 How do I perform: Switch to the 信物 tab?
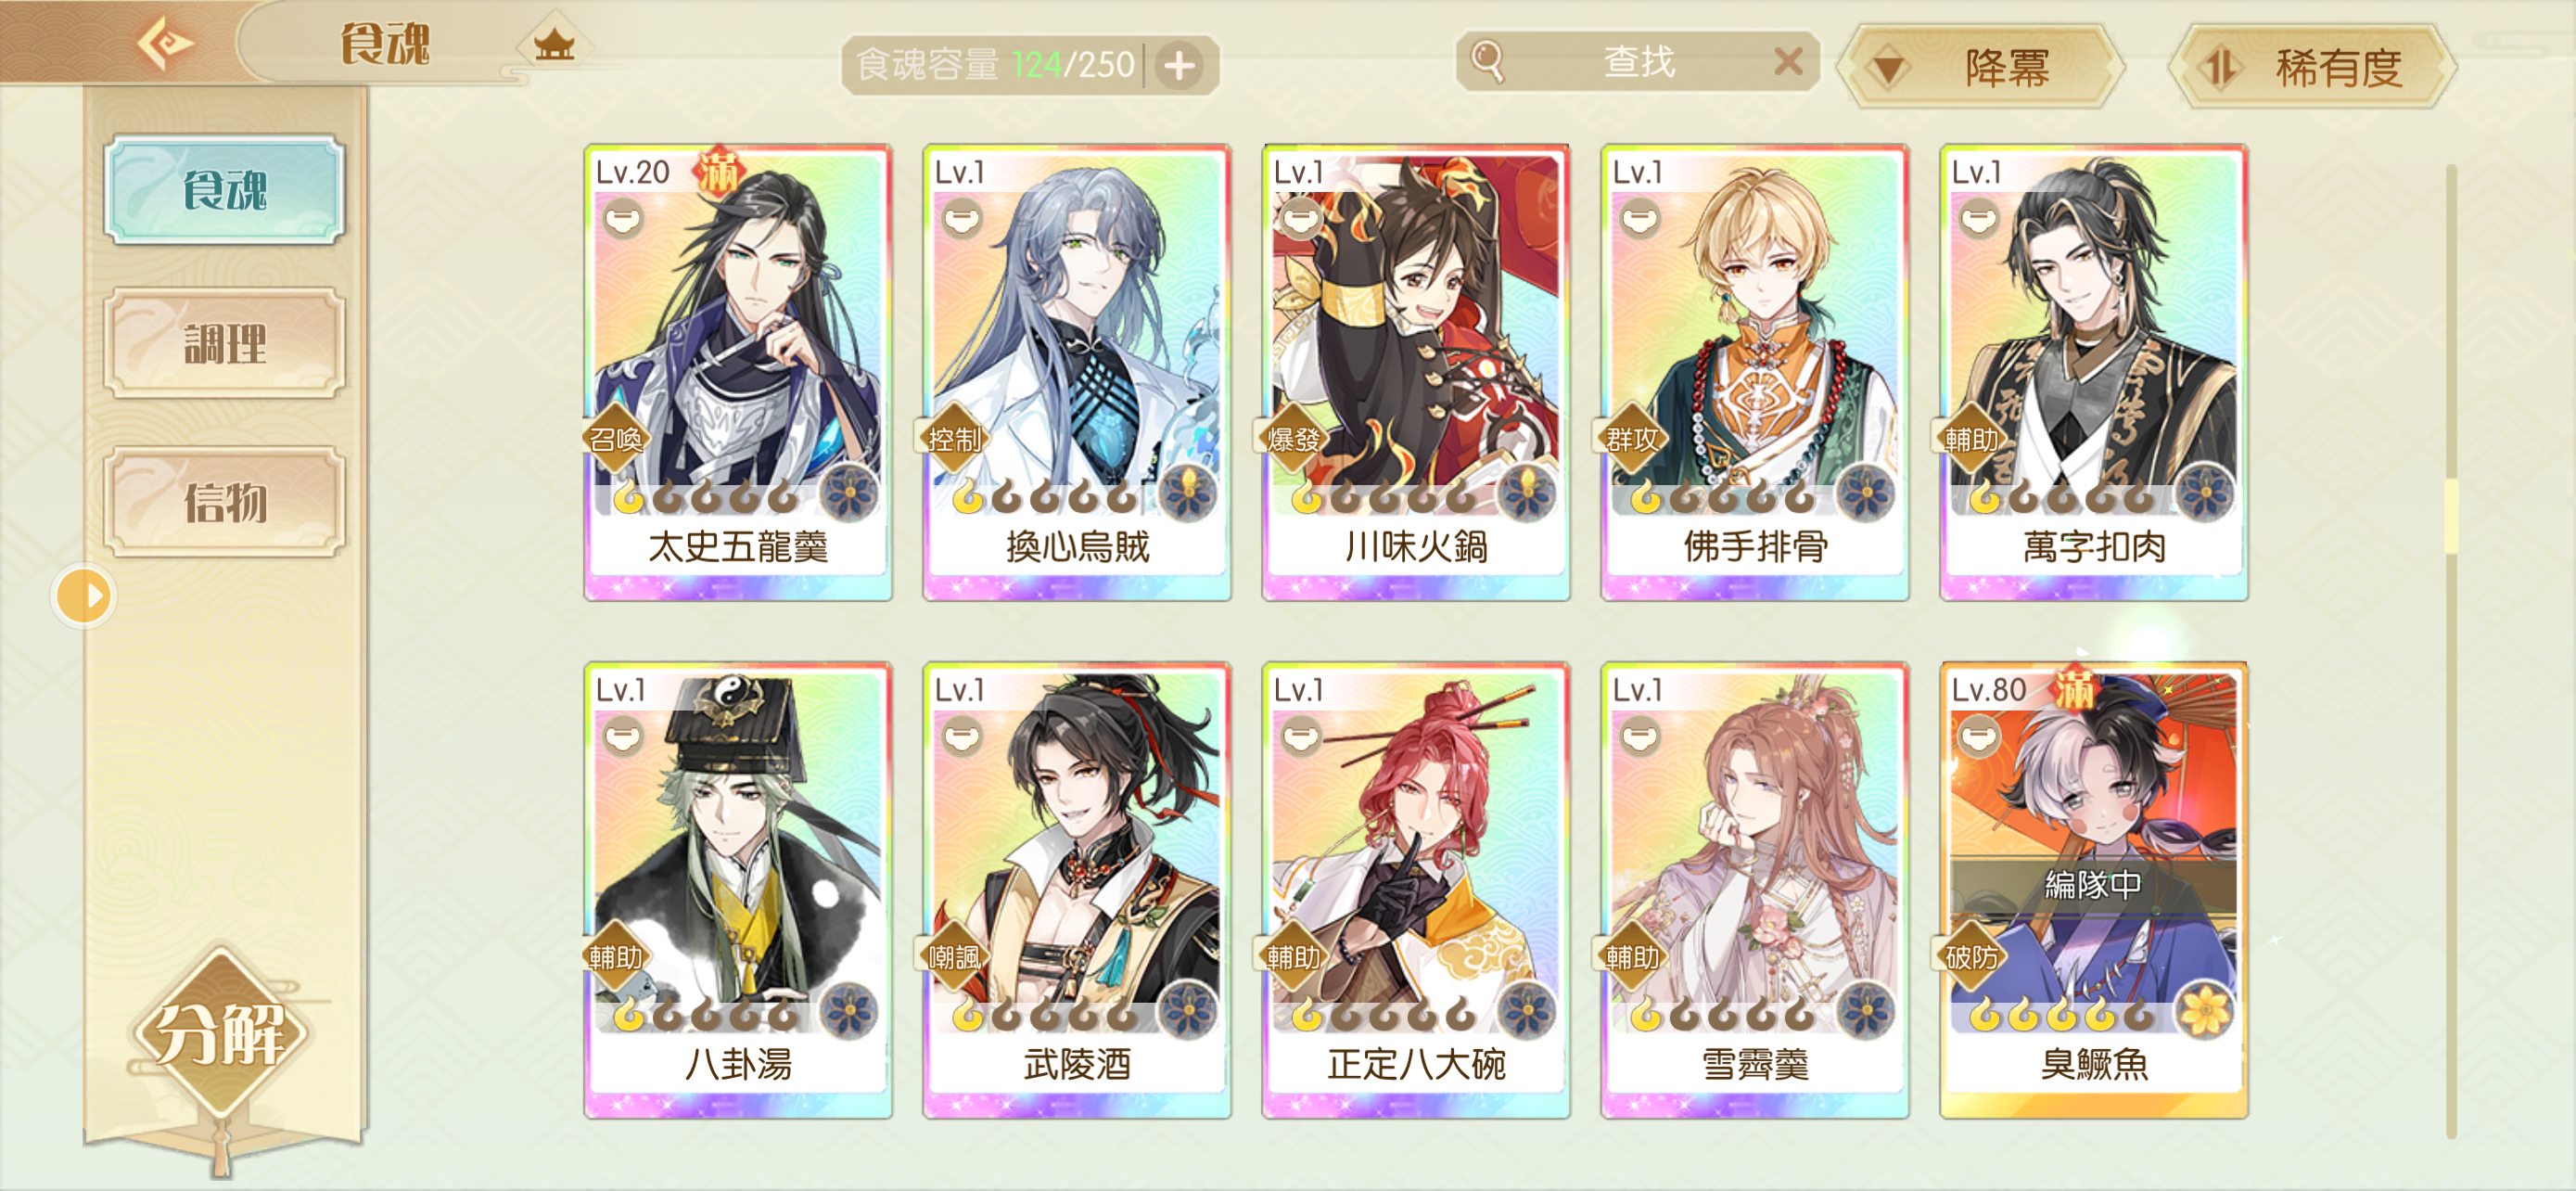225,501
